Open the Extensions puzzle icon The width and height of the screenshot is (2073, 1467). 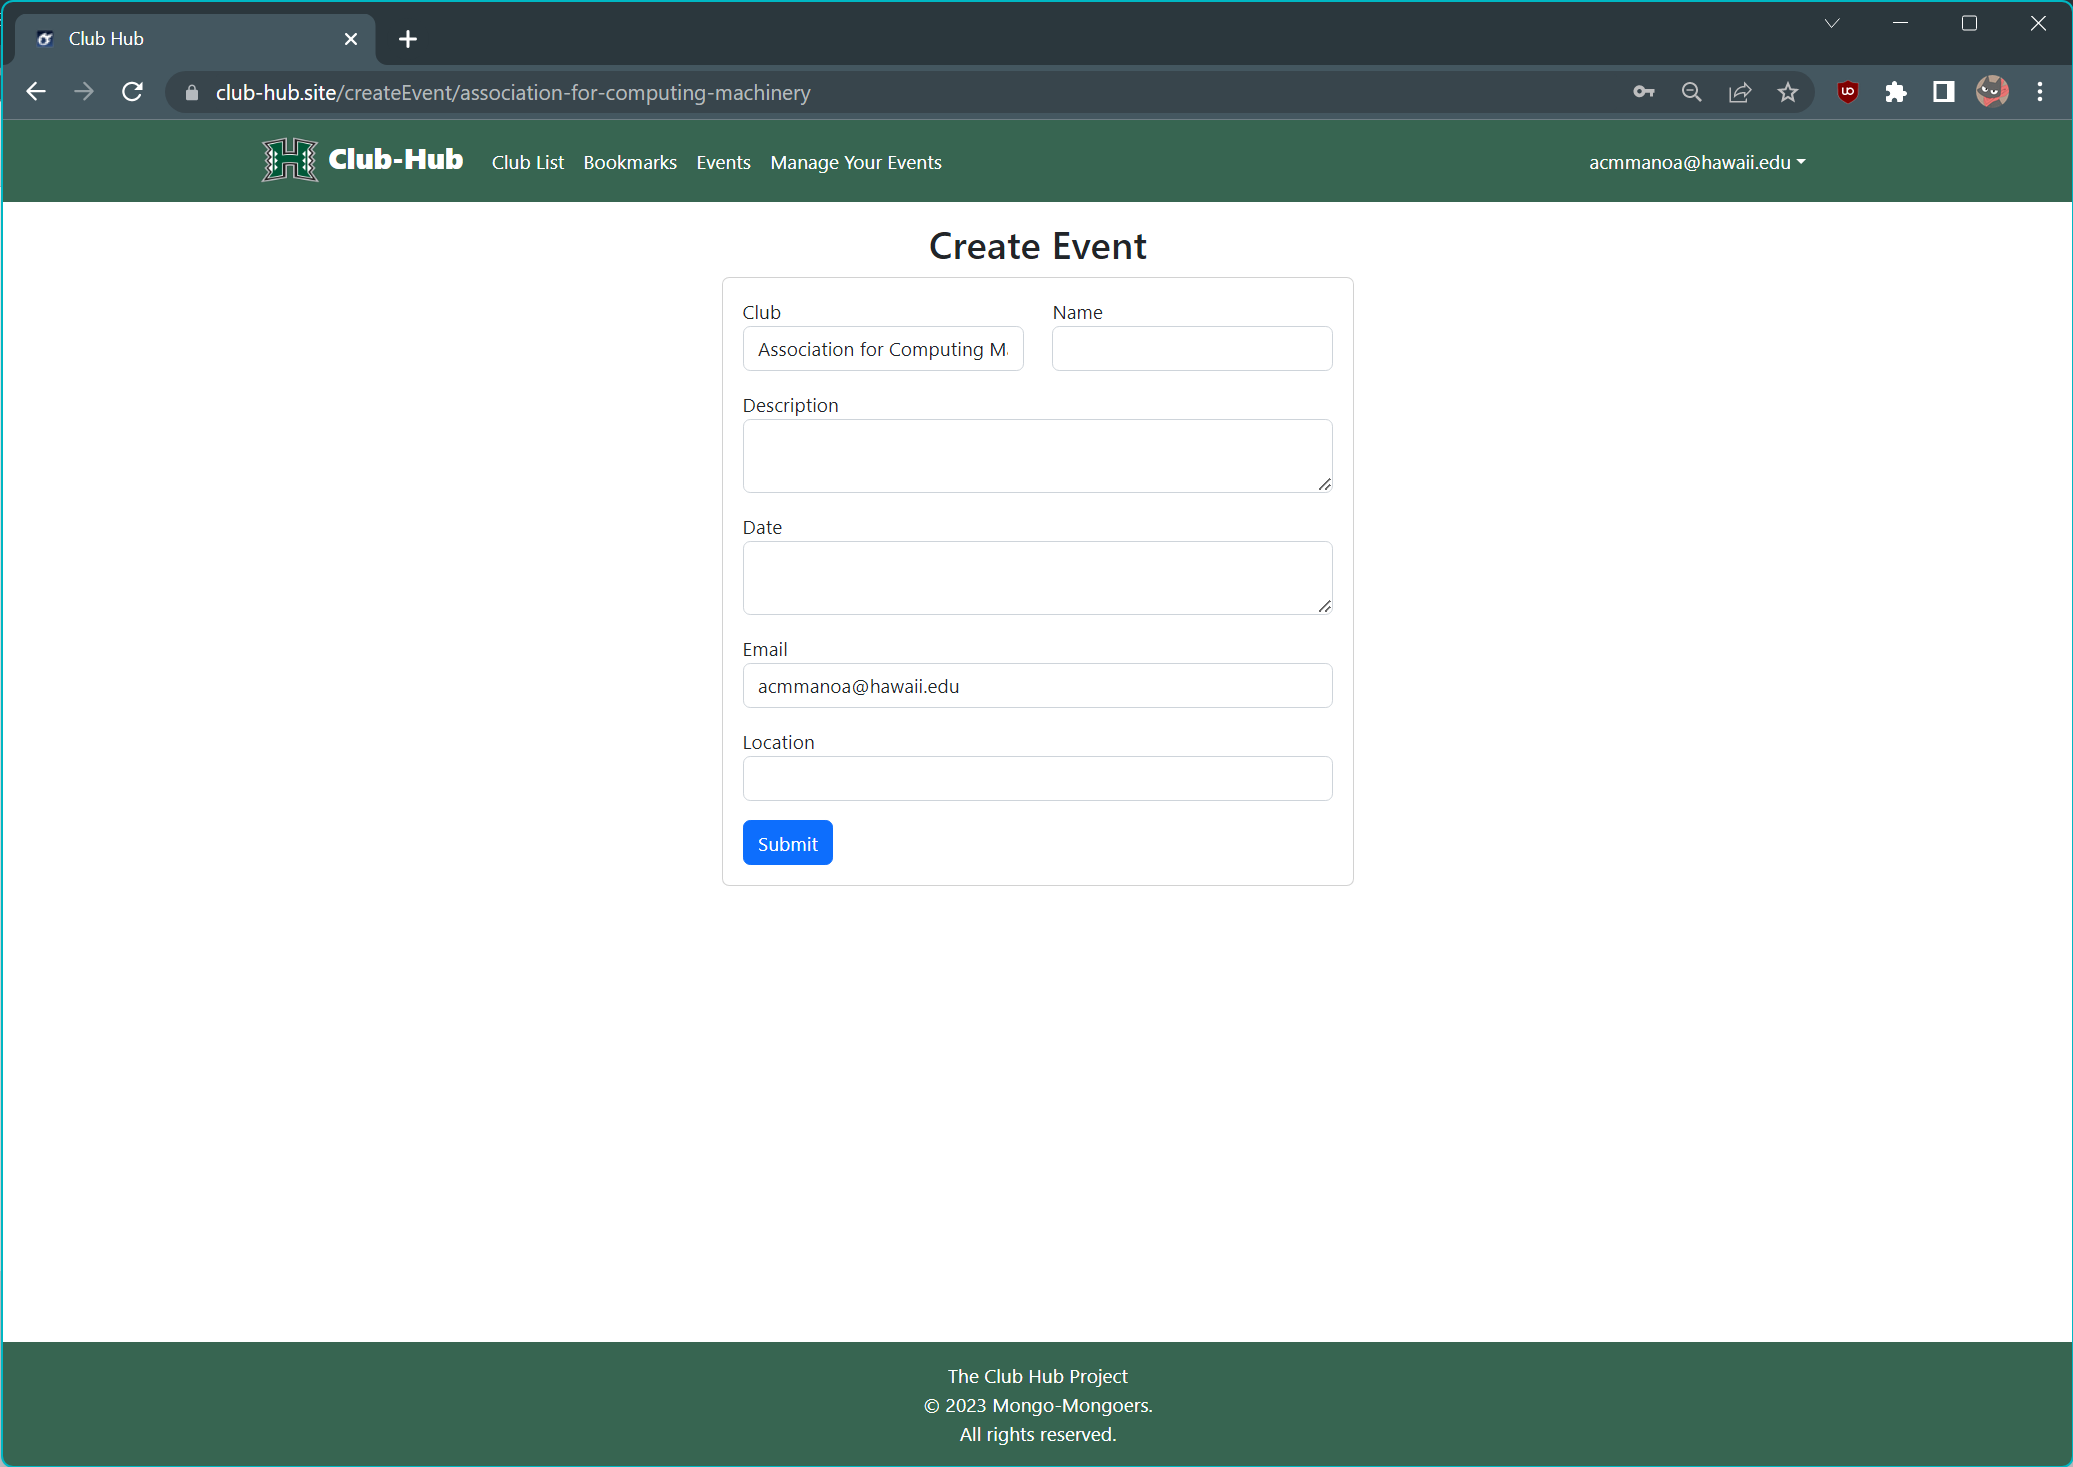1895,92
